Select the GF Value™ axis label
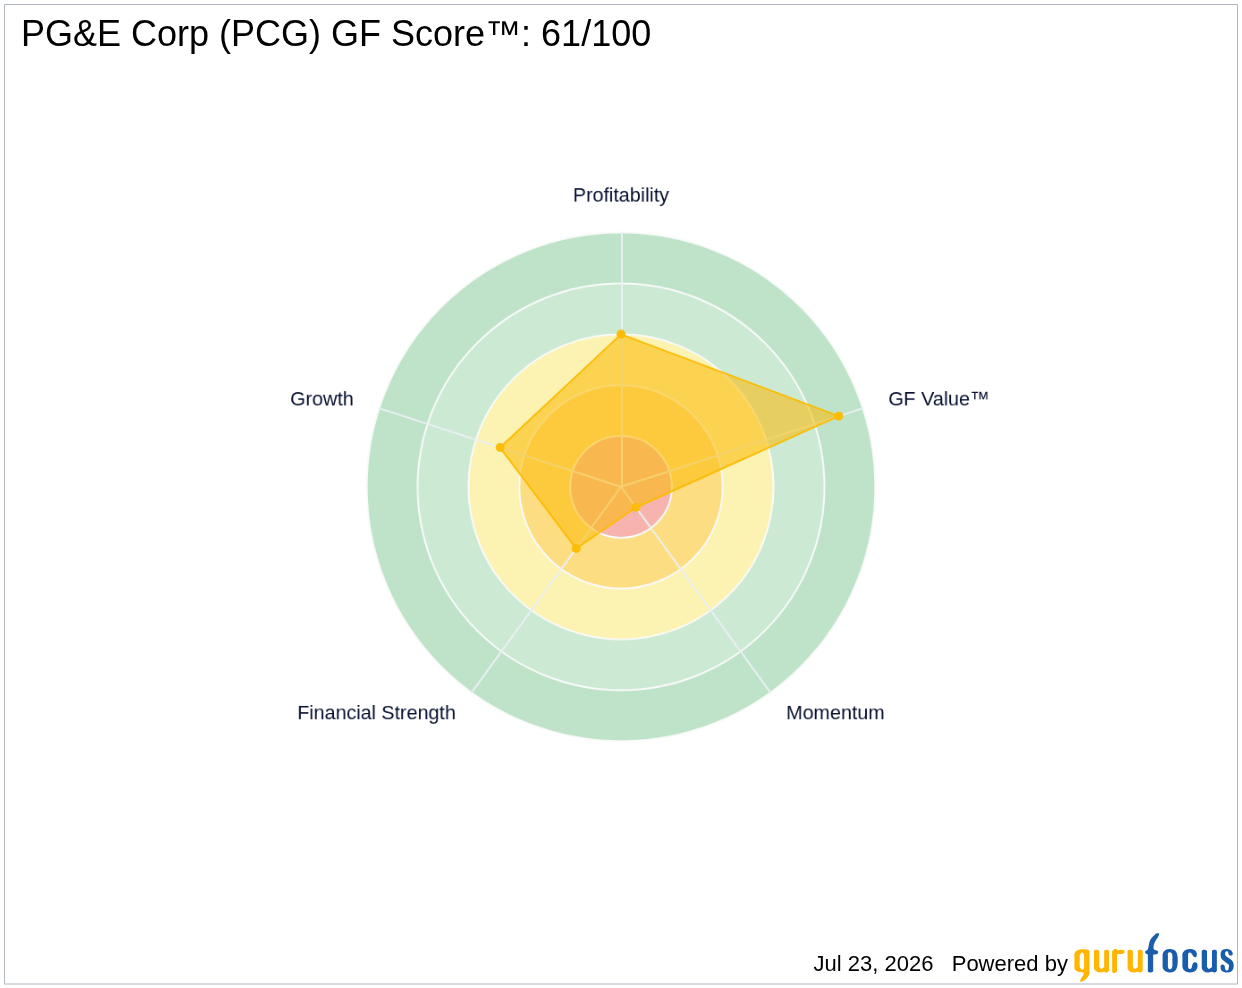Screen dimensions: 1242x988 coord(938,399)
